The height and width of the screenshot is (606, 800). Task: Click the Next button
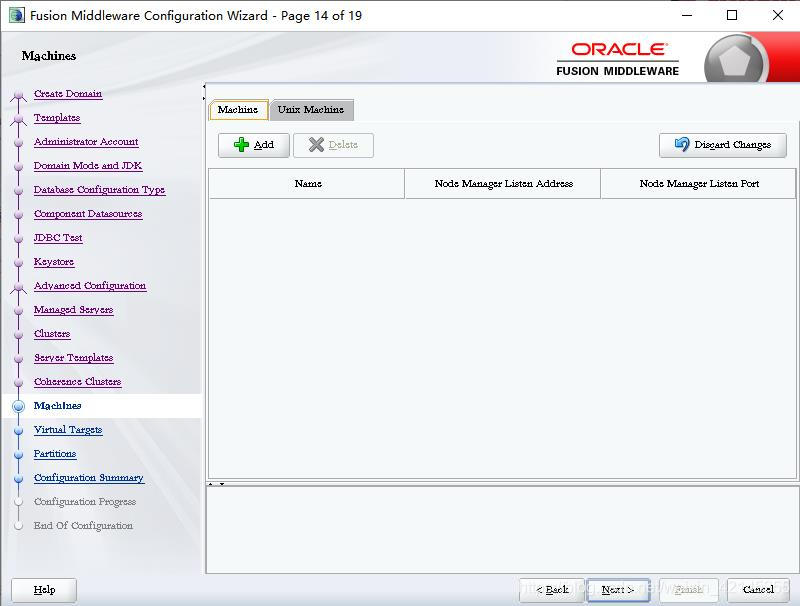(618, 590)
